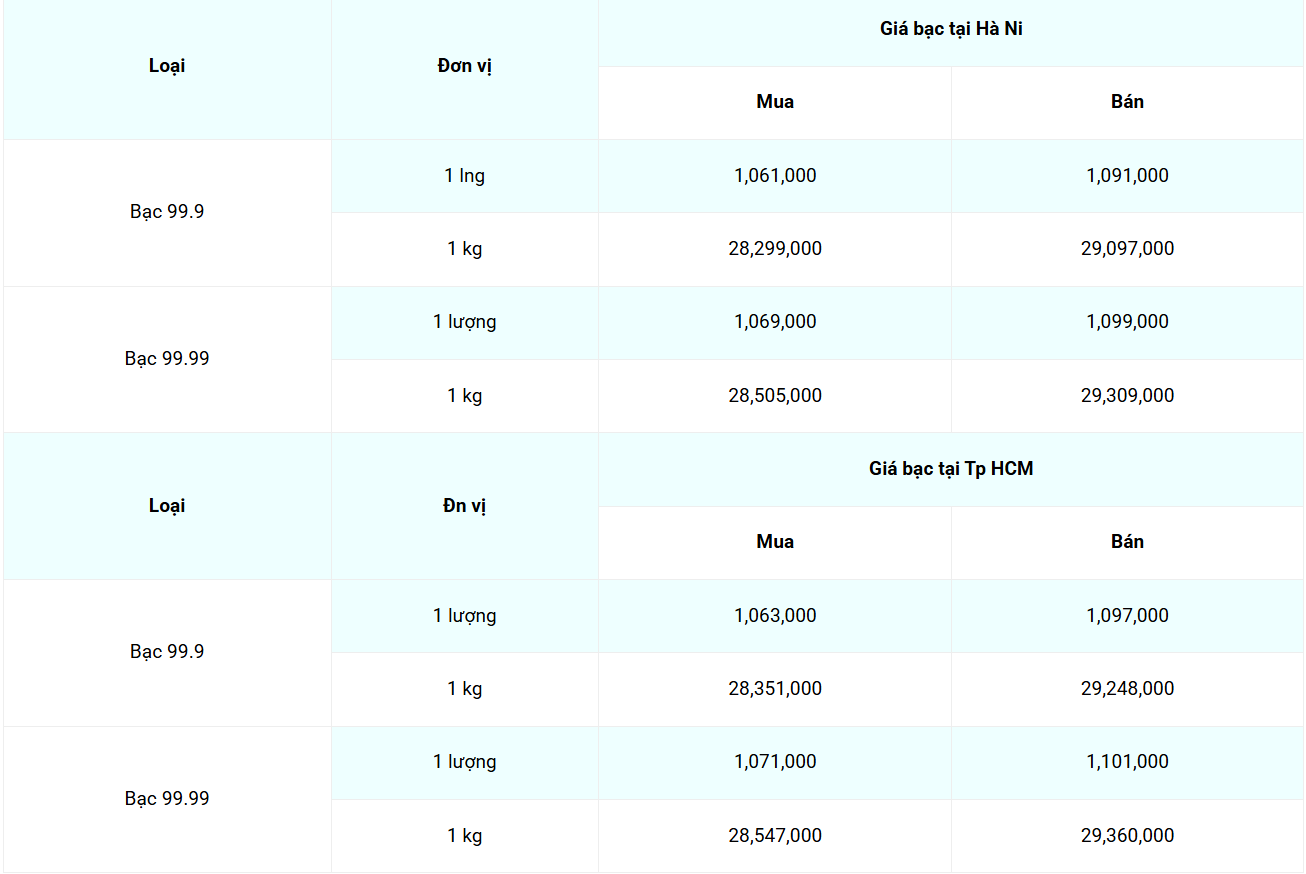This screenshot has width=1306, height=874.
Task: Select the buy price 28,299,000
Action: click(x=775, y=249)
